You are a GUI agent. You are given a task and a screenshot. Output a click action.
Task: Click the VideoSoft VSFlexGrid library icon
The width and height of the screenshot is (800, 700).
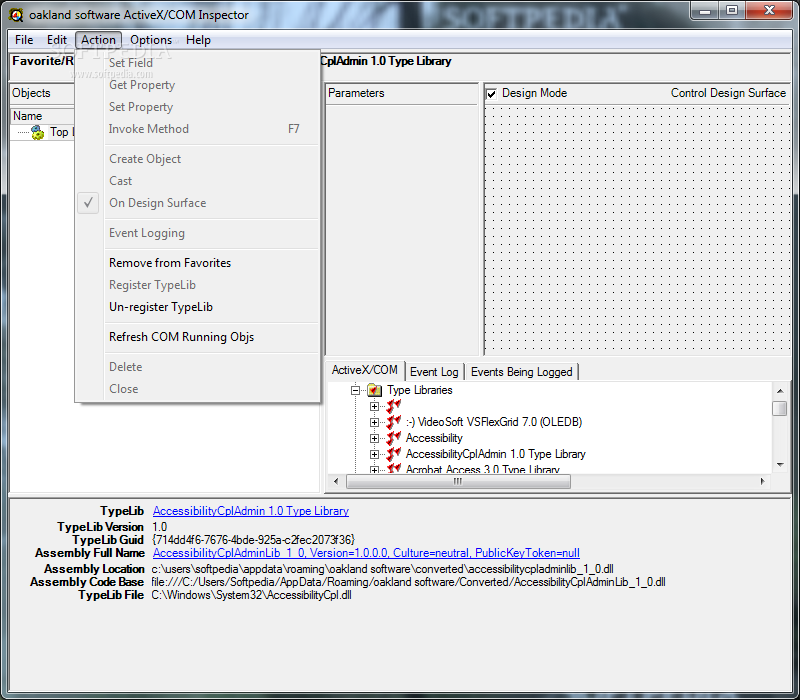[x=393, y=422]
